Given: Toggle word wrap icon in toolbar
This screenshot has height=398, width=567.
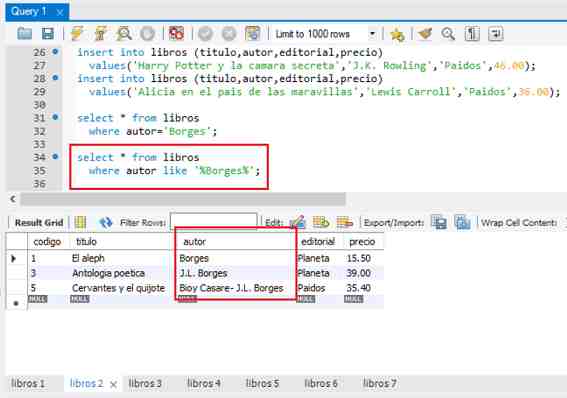Looking at the screenshot, I should click(x=495, y=34).
